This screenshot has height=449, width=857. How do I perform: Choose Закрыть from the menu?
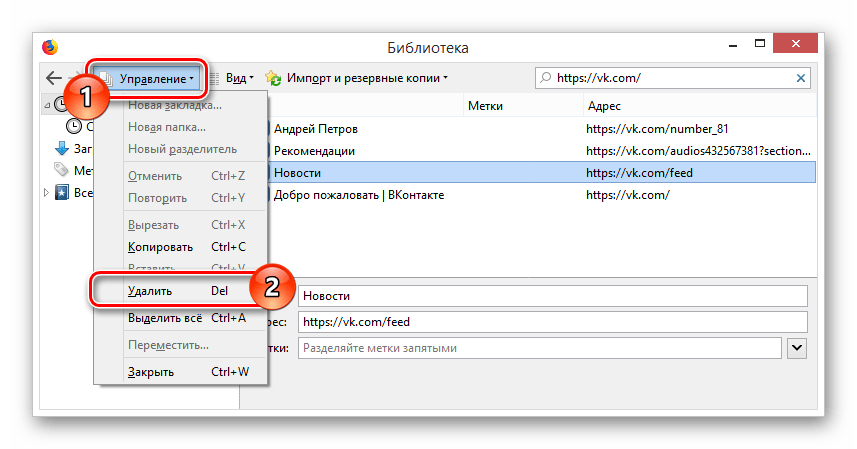click(x=151, y=372)
